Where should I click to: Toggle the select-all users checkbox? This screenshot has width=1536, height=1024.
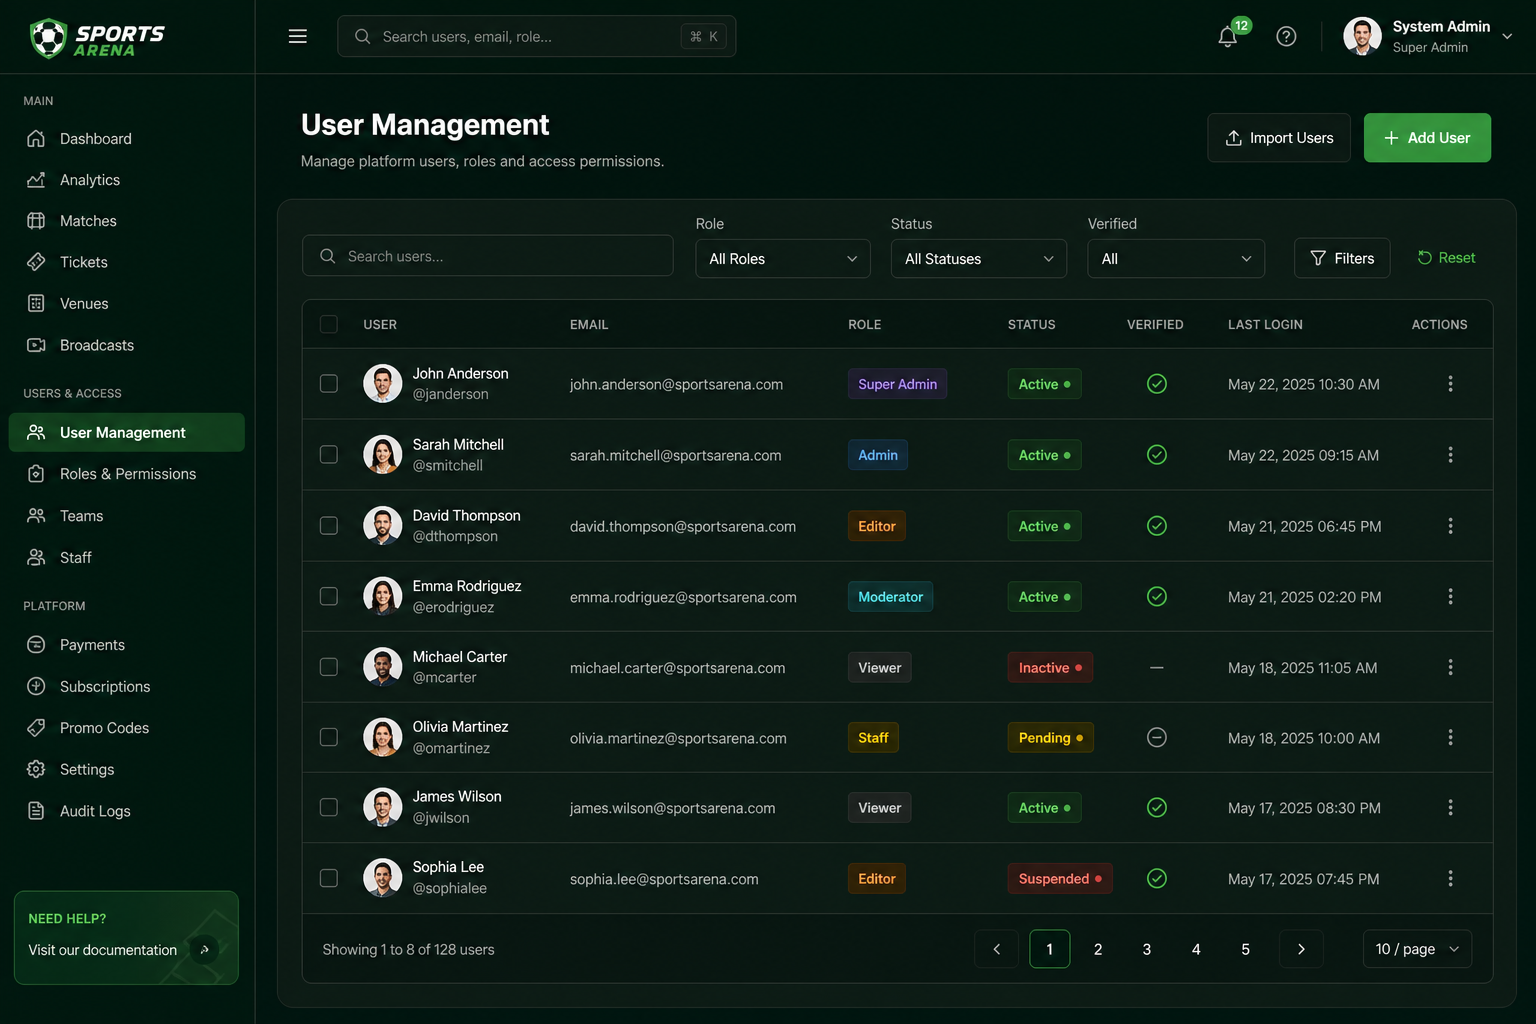click(x=328, y=324)
